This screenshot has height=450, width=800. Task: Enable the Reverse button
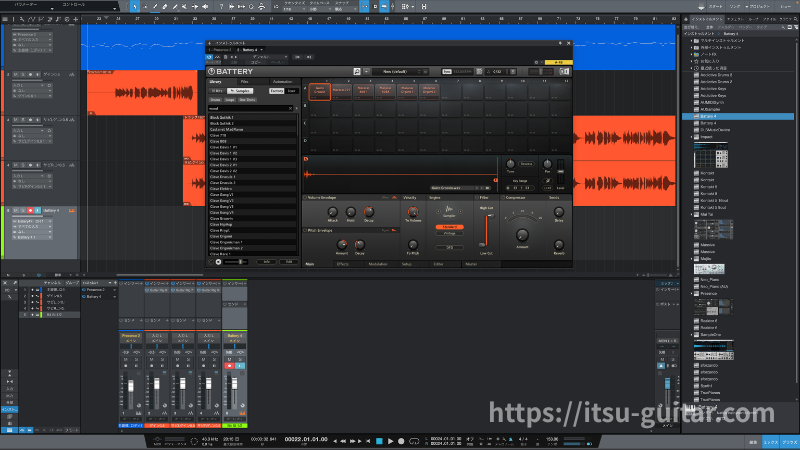pyautogui.click(x=526, y=164)
